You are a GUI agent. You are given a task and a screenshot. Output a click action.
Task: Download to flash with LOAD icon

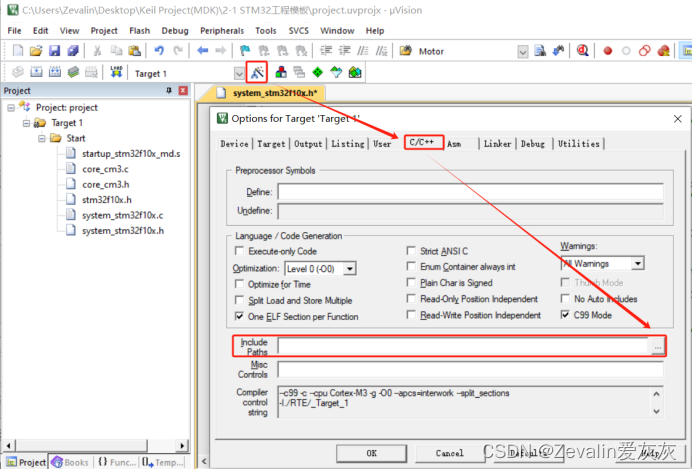click(116, 72)
